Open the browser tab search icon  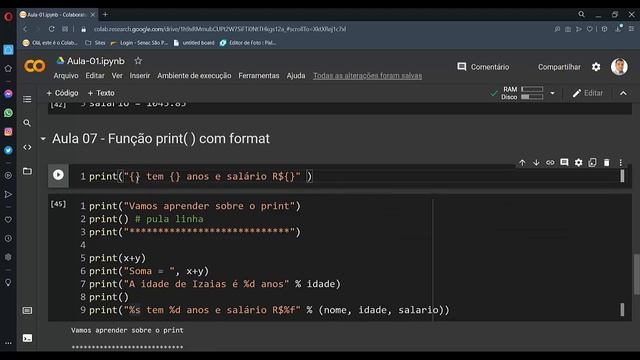click(x=582, y=14)
